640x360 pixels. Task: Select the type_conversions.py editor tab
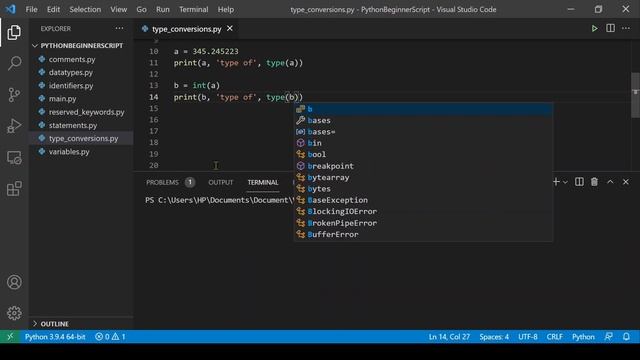click(187, 29)
